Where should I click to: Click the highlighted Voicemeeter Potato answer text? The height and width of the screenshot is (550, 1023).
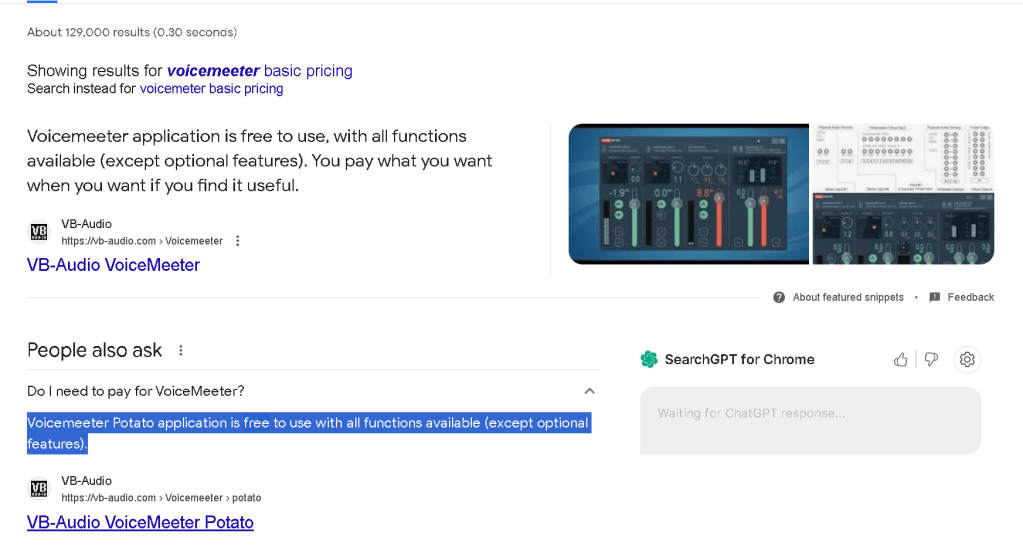point(309,433)
